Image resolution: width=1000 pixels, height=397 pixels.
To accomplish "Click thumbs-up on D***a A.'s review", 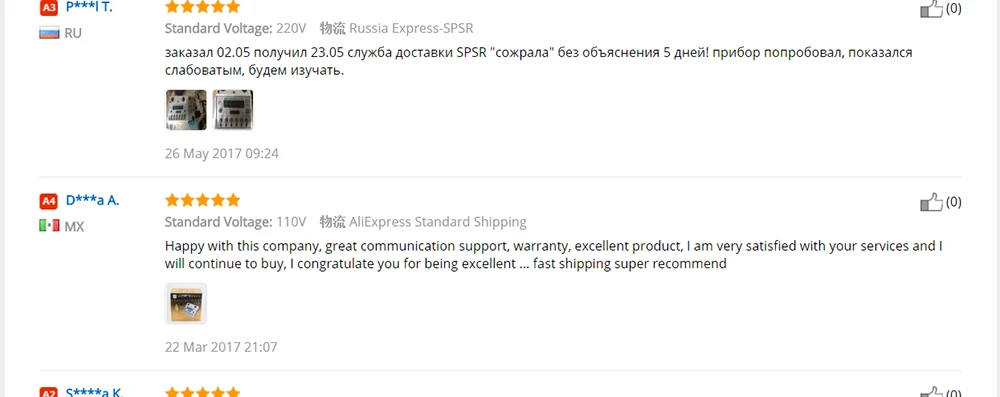I will click(x=931, y=202).
